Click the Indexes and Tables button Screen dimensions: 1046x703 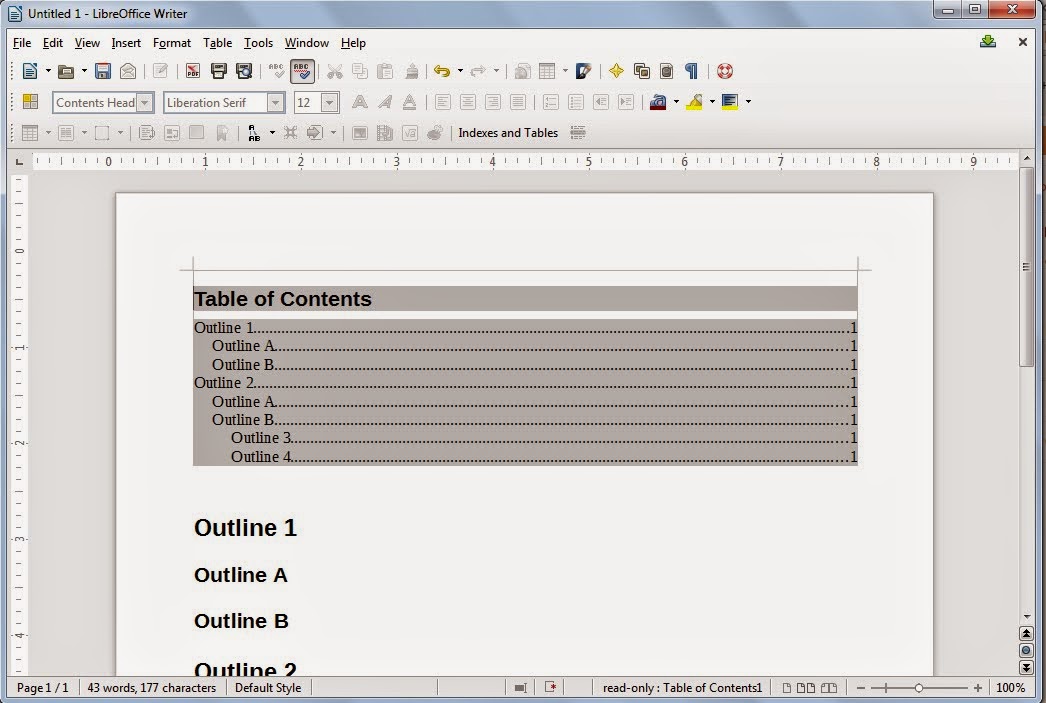507,132
